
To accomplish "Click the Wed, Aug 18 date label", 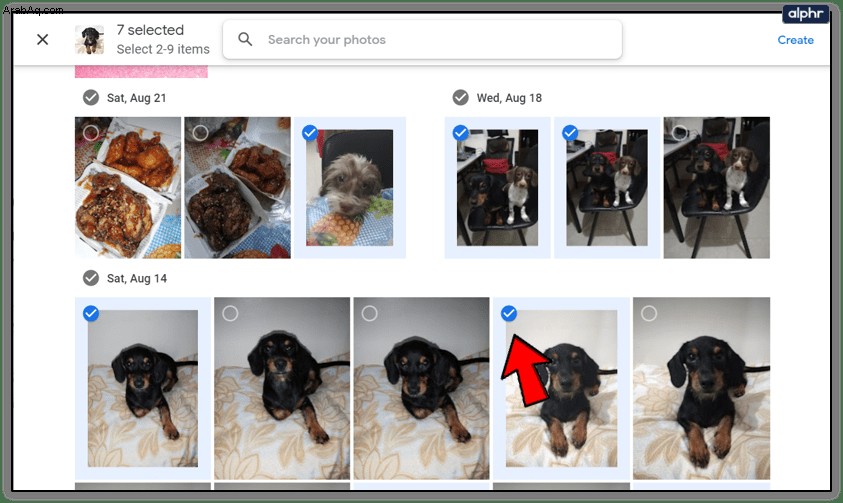I will (509, 98).
